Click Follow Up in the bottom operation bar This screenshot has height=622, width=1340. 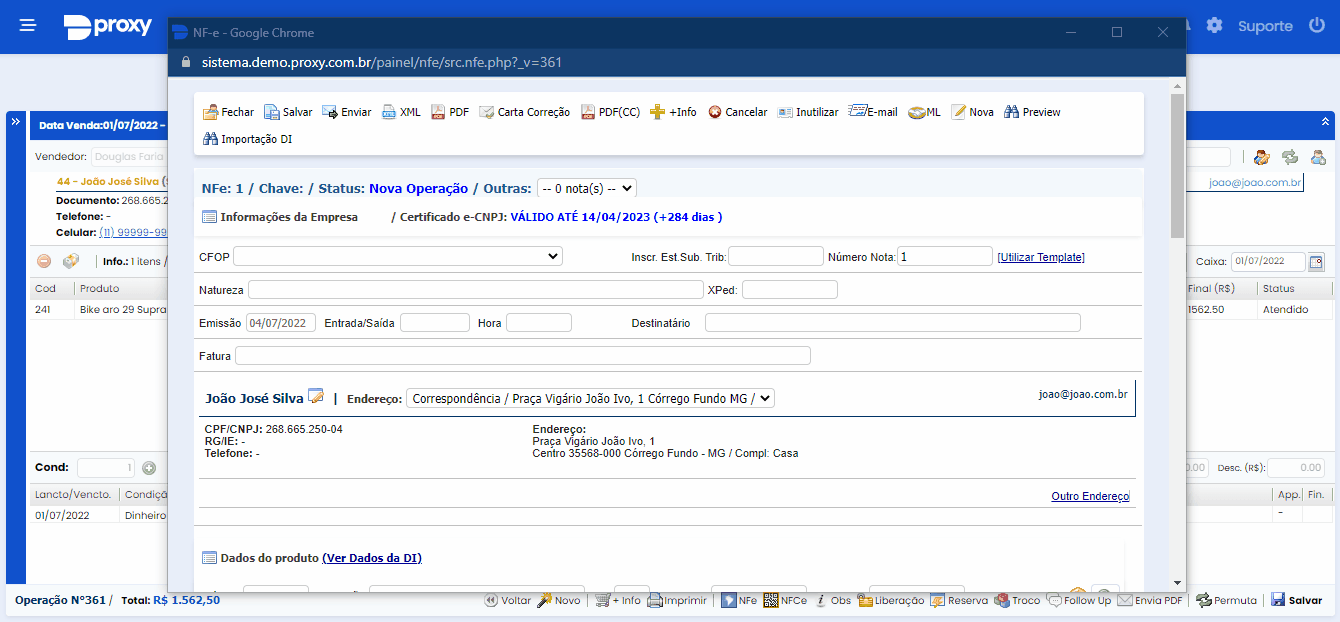click(1079, 600)
